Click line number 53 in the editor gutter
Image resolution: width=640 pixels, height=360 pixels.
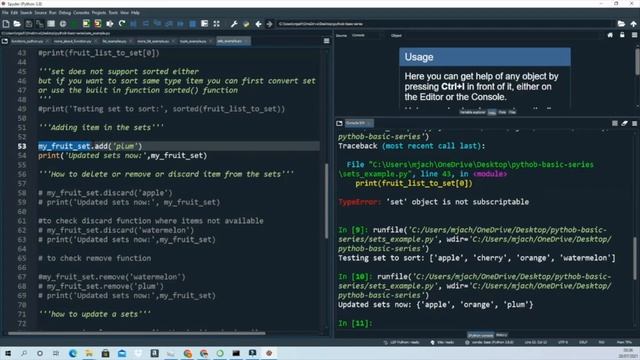coord(22,146)
